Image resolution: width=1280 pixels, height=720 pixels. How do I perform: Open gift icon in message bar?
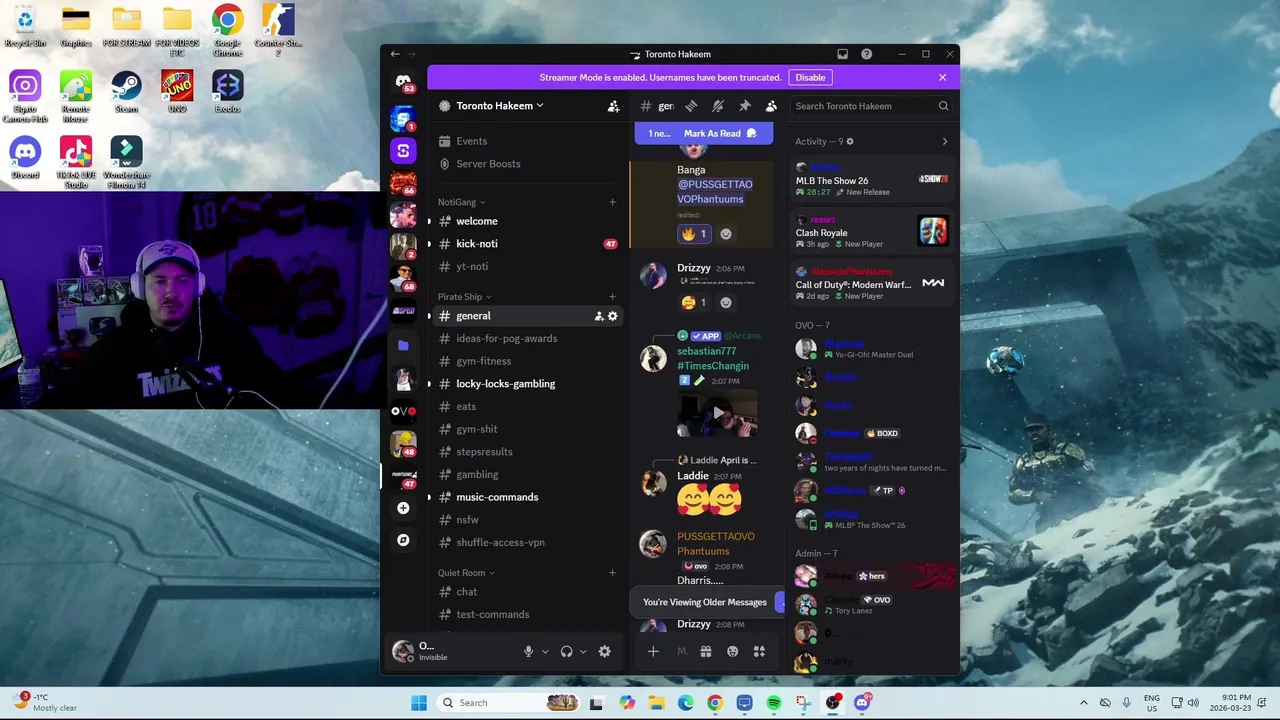click(x=706, y=651)
